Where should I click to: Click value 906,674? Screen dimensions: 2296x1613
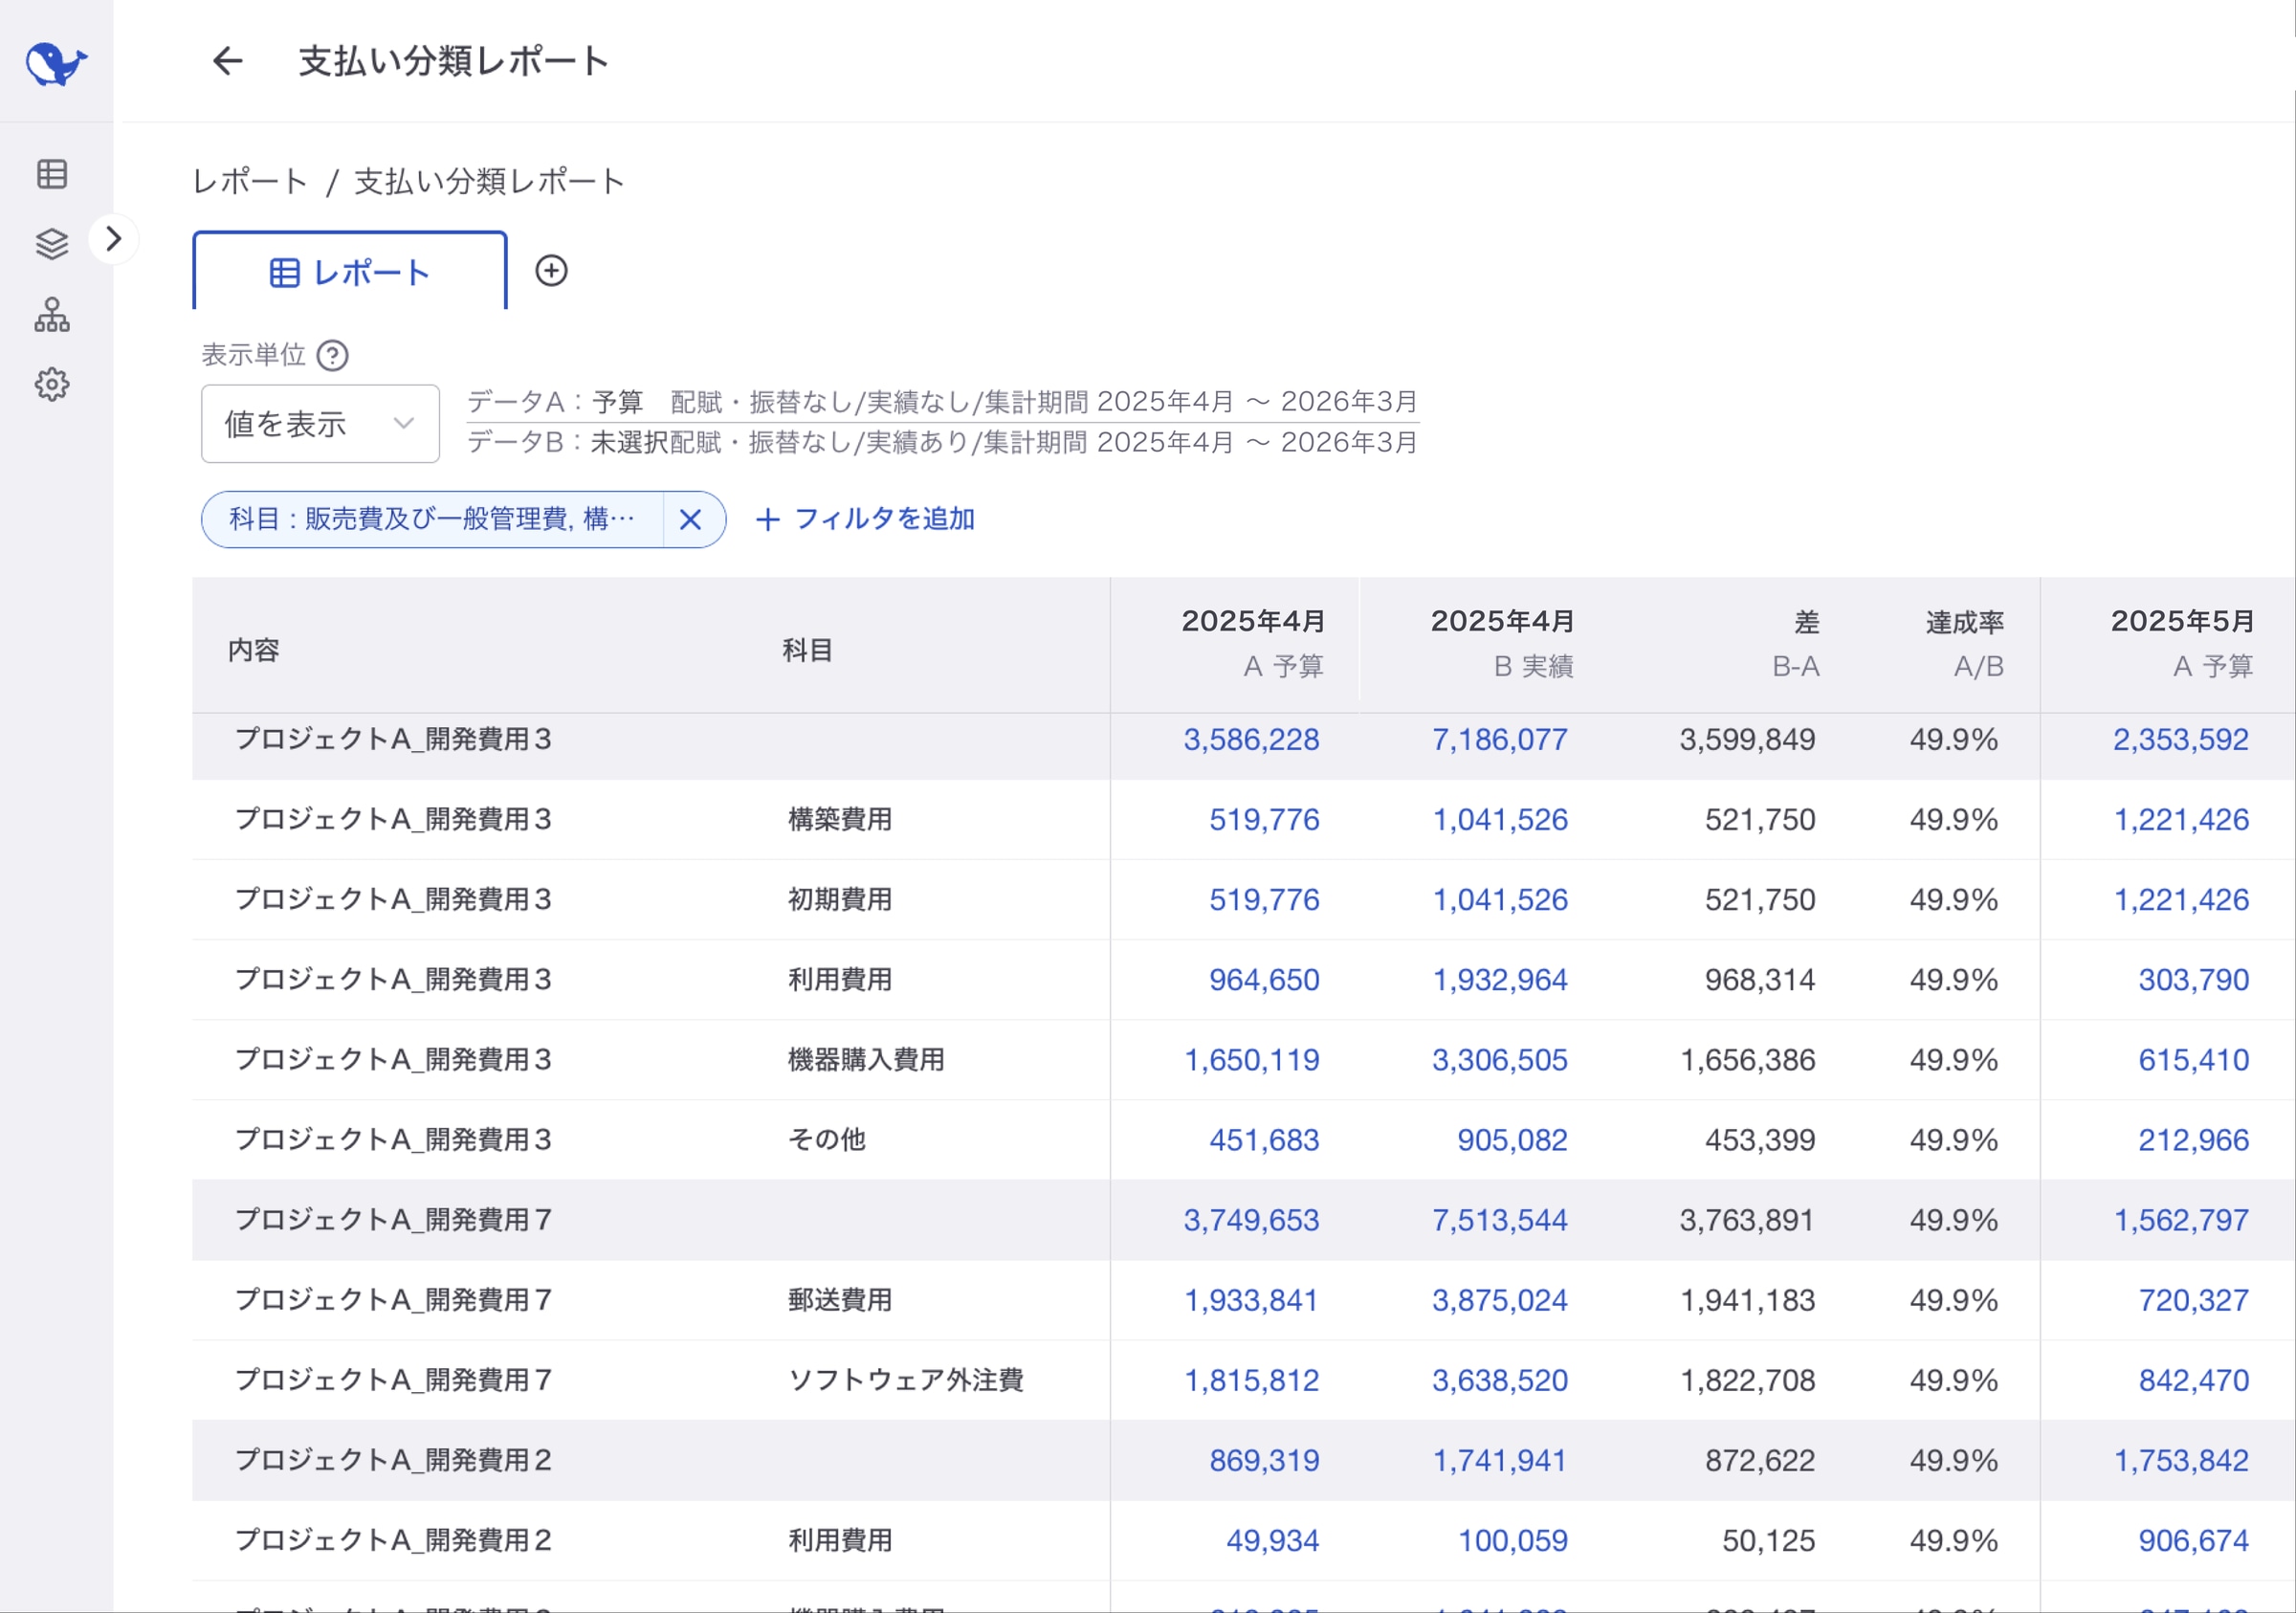click(x=2194, y=1540)
